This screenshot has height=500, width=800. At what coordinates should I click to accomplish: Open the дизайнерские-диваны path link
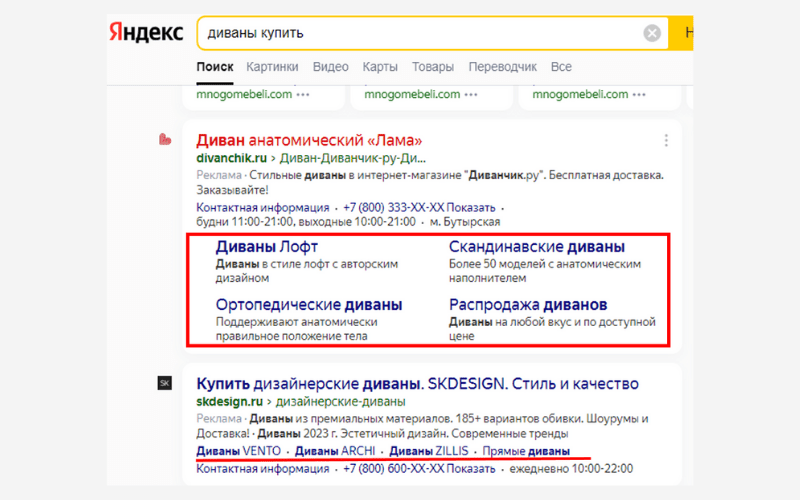[x=340, y=402]
